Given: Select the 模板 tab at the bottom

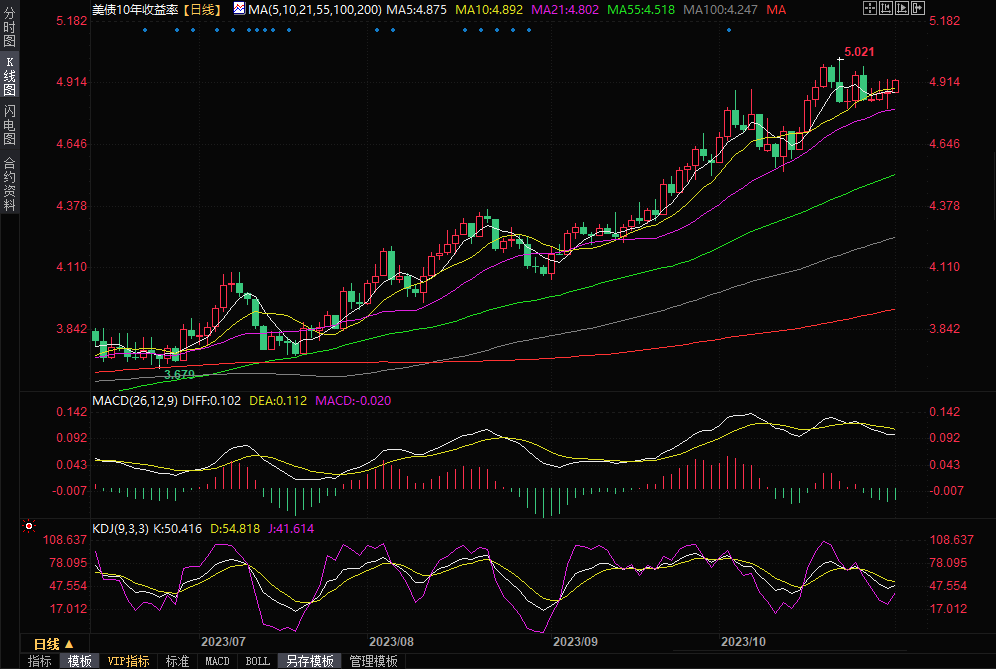Looking at the screenshot, I should [80, 661].
